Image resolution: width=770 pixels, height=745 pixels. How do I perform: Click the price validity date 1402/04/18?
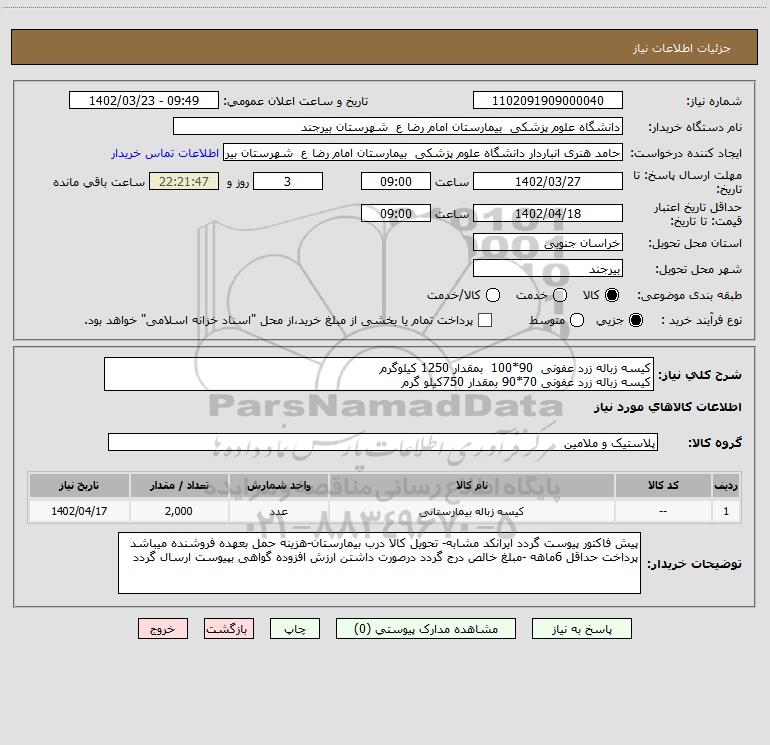[548, 213]
